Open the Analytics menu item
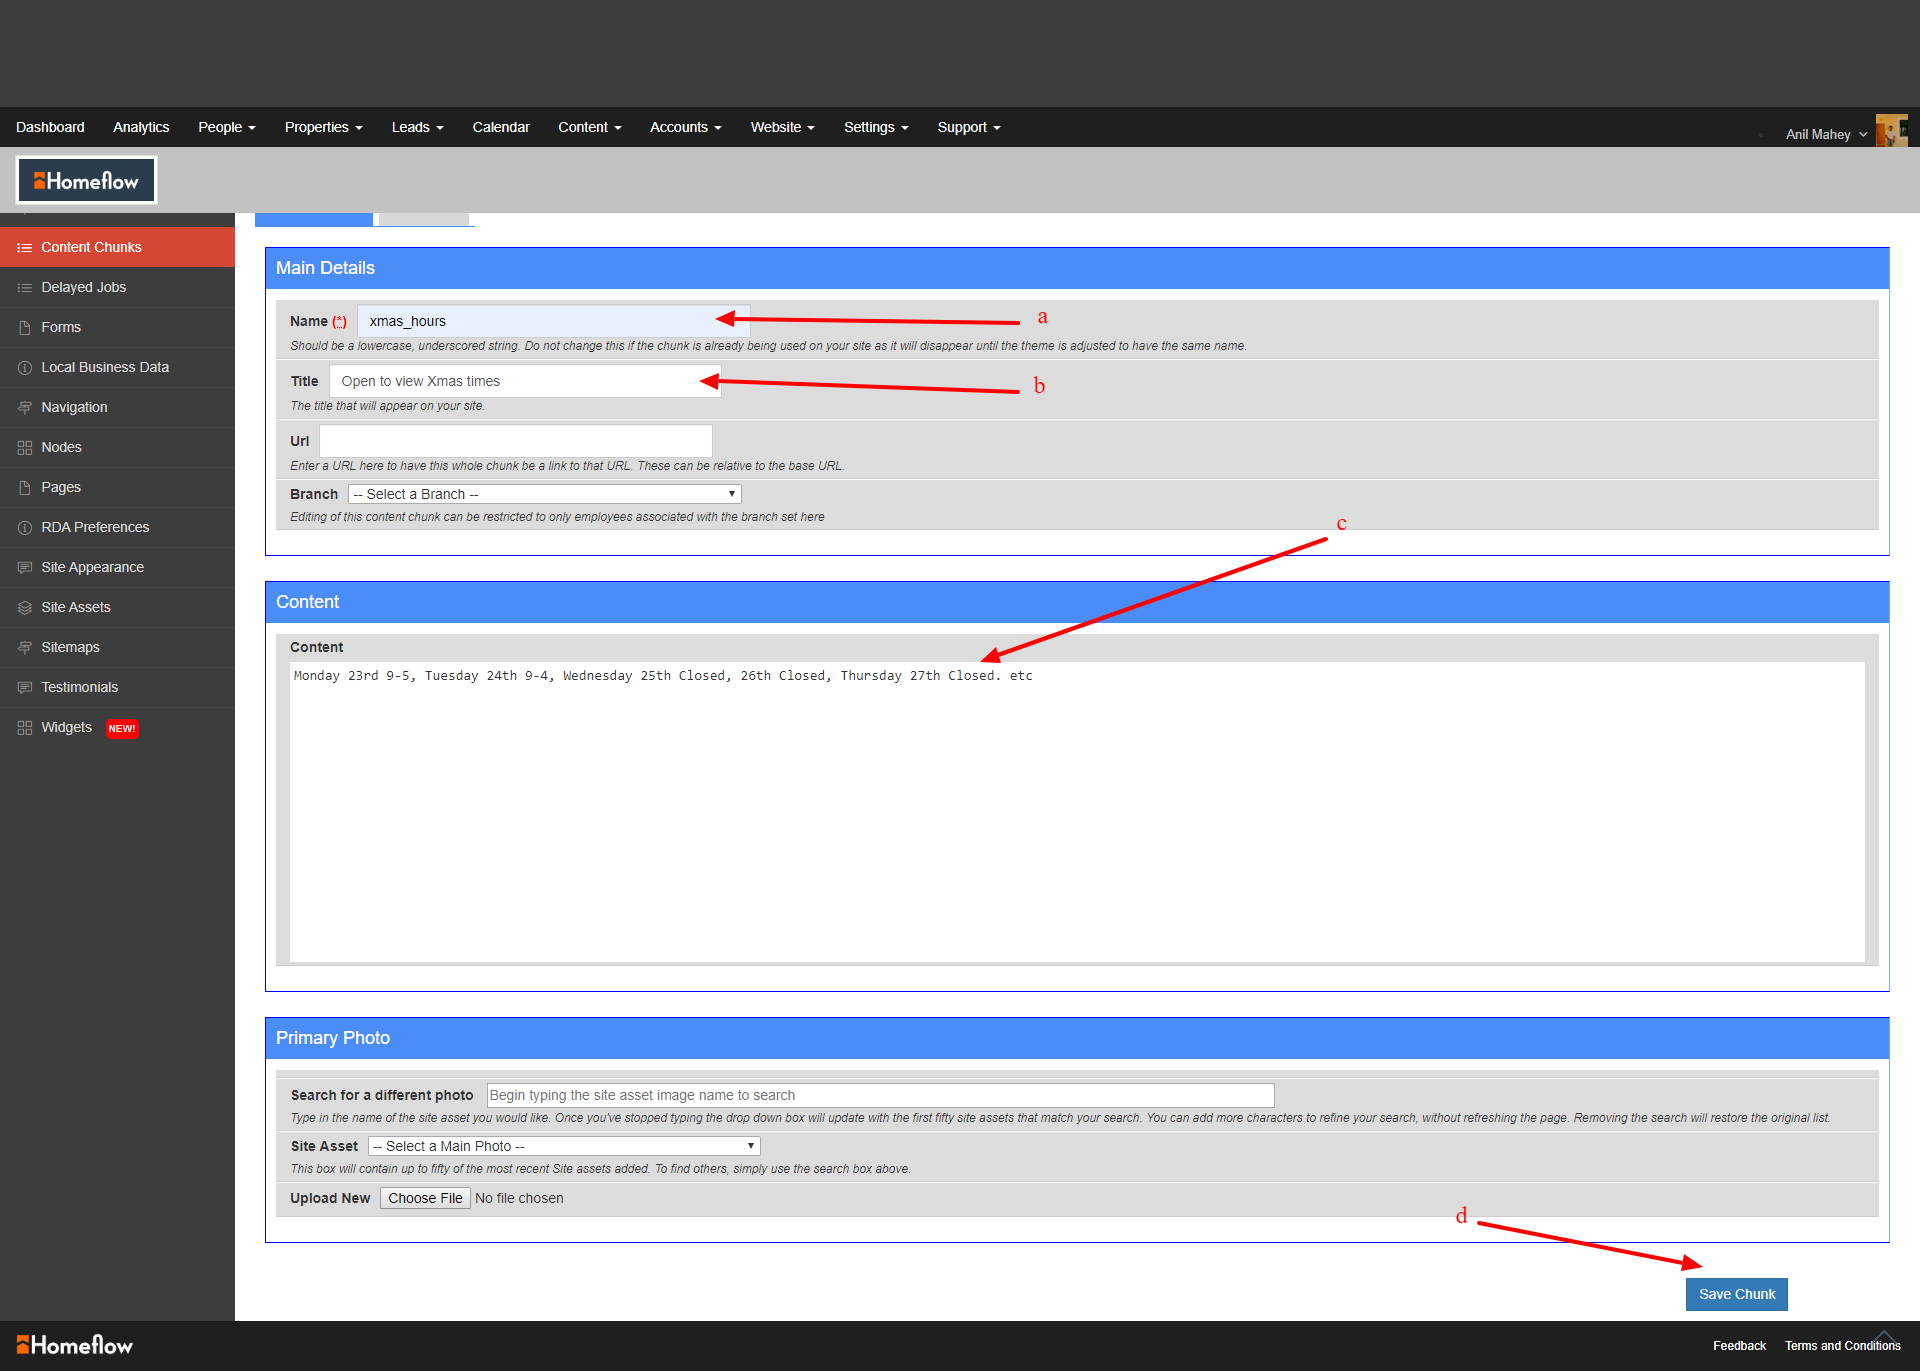 [x=141, y=127]
